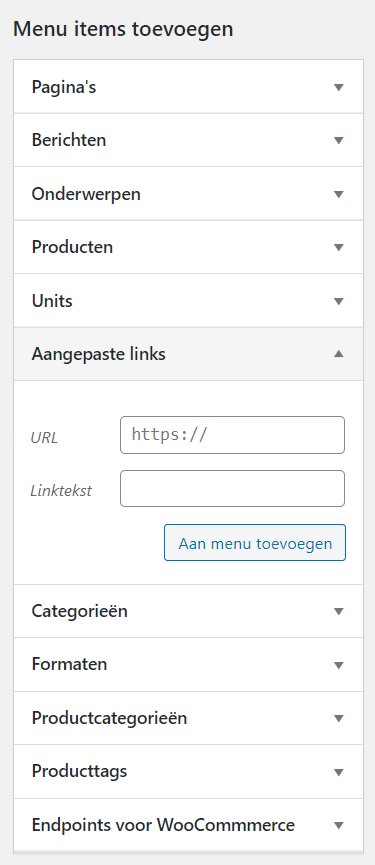
Task: Expand the Berichten section arrow
Action: tap(339, 140)
